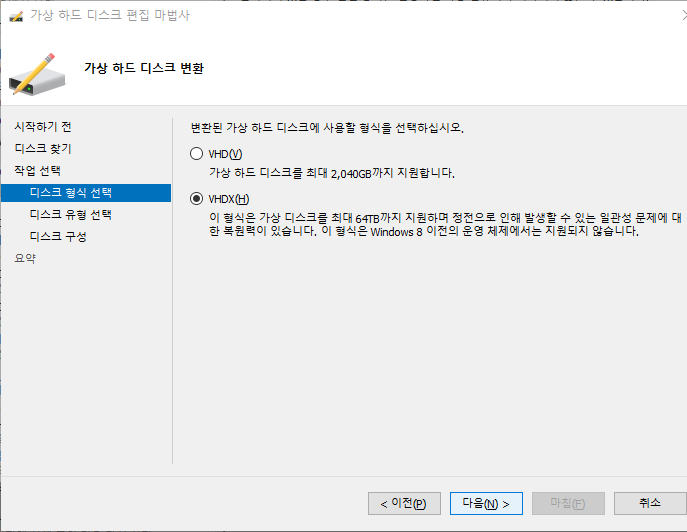Click the VHDX 64TB support description text
Screen dimensions: 687x532
445,224
